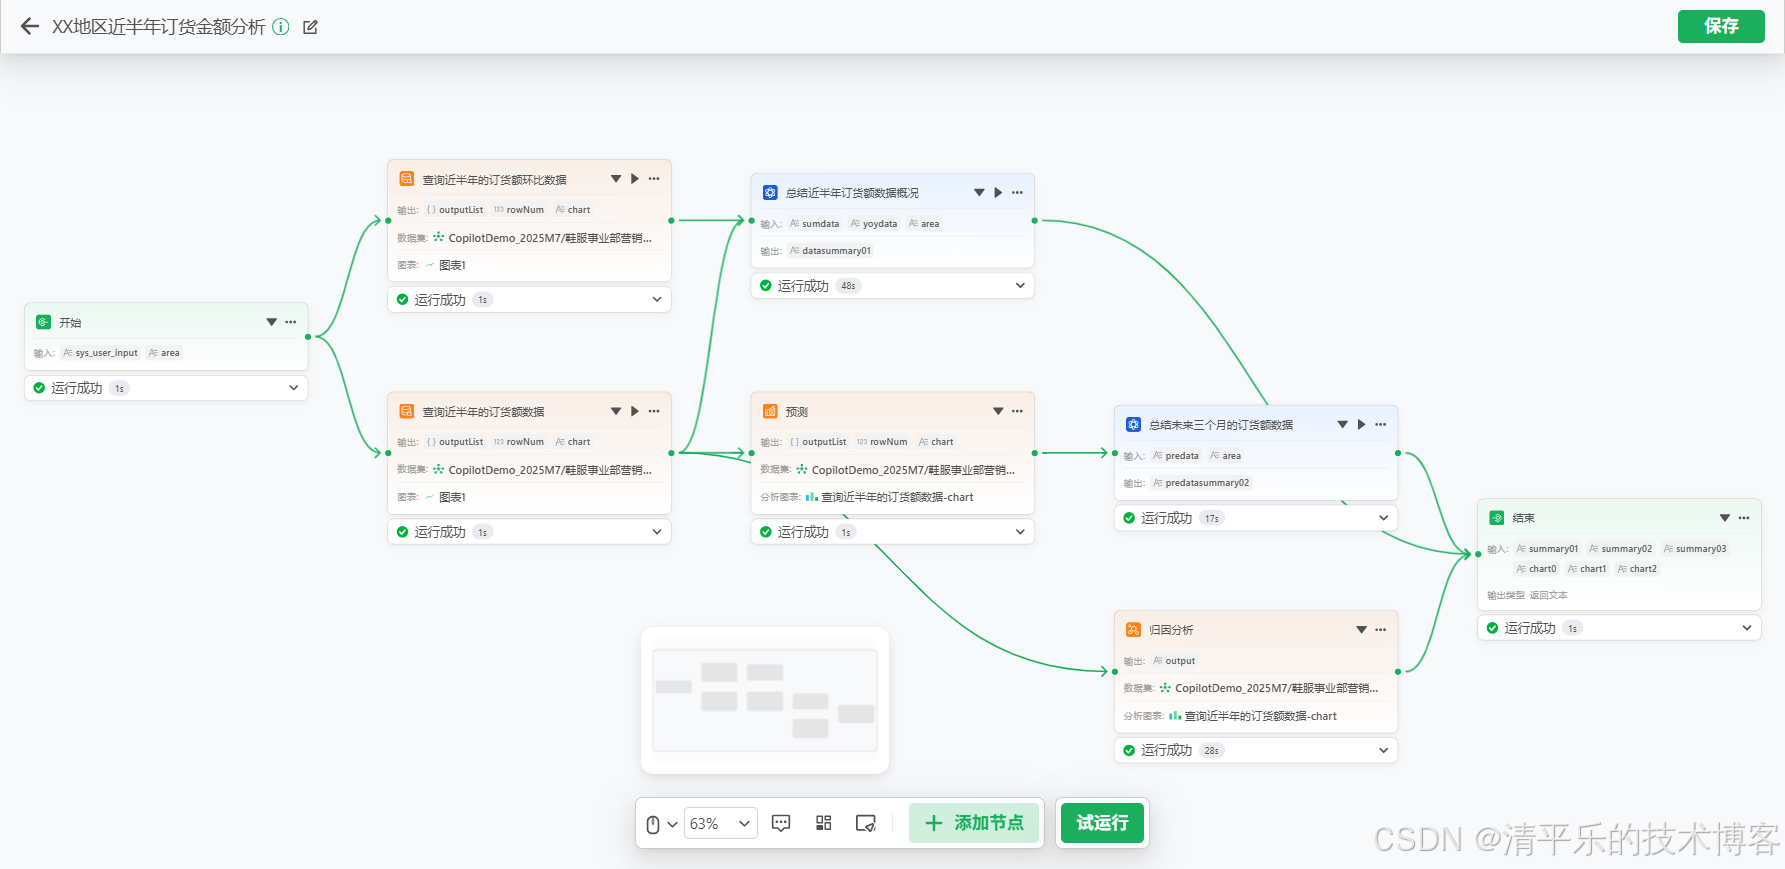Viewport: 1785px width, 869px height.
Task: Click sys_user_input variable in 开始 node
Action: [100, 353]
